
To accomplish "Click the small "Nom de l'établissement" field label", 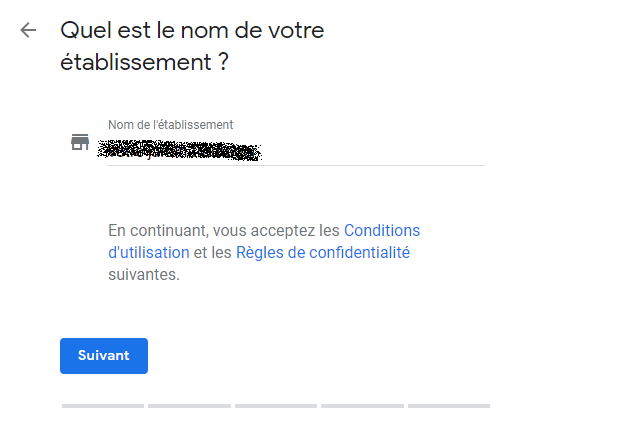I will pos(171,125).
